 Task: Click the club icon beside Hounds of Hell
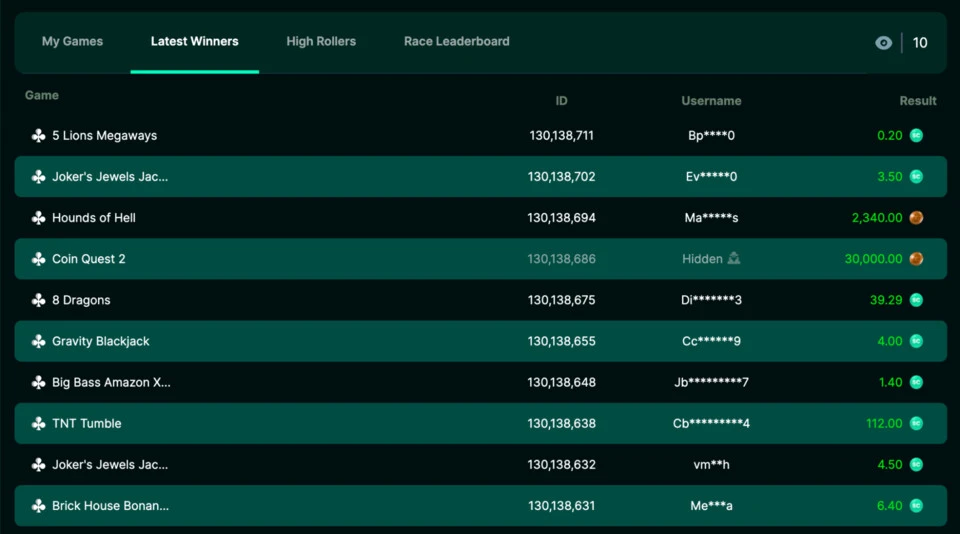click(x=39, y=218)
